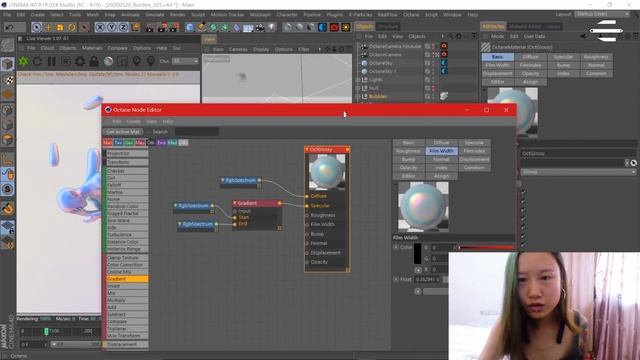Click the floor grid icon in toolbar

[248, 27]
